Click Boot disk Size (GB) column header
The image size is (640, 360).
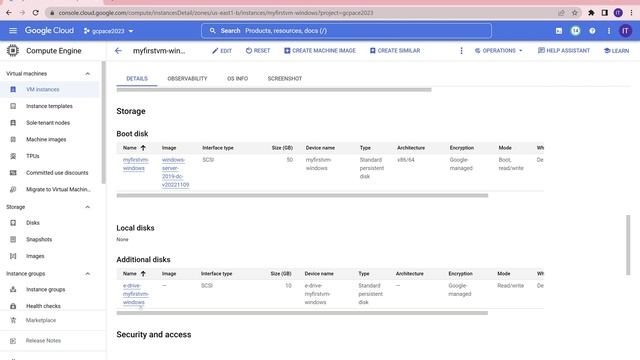[x=282, y=148]
